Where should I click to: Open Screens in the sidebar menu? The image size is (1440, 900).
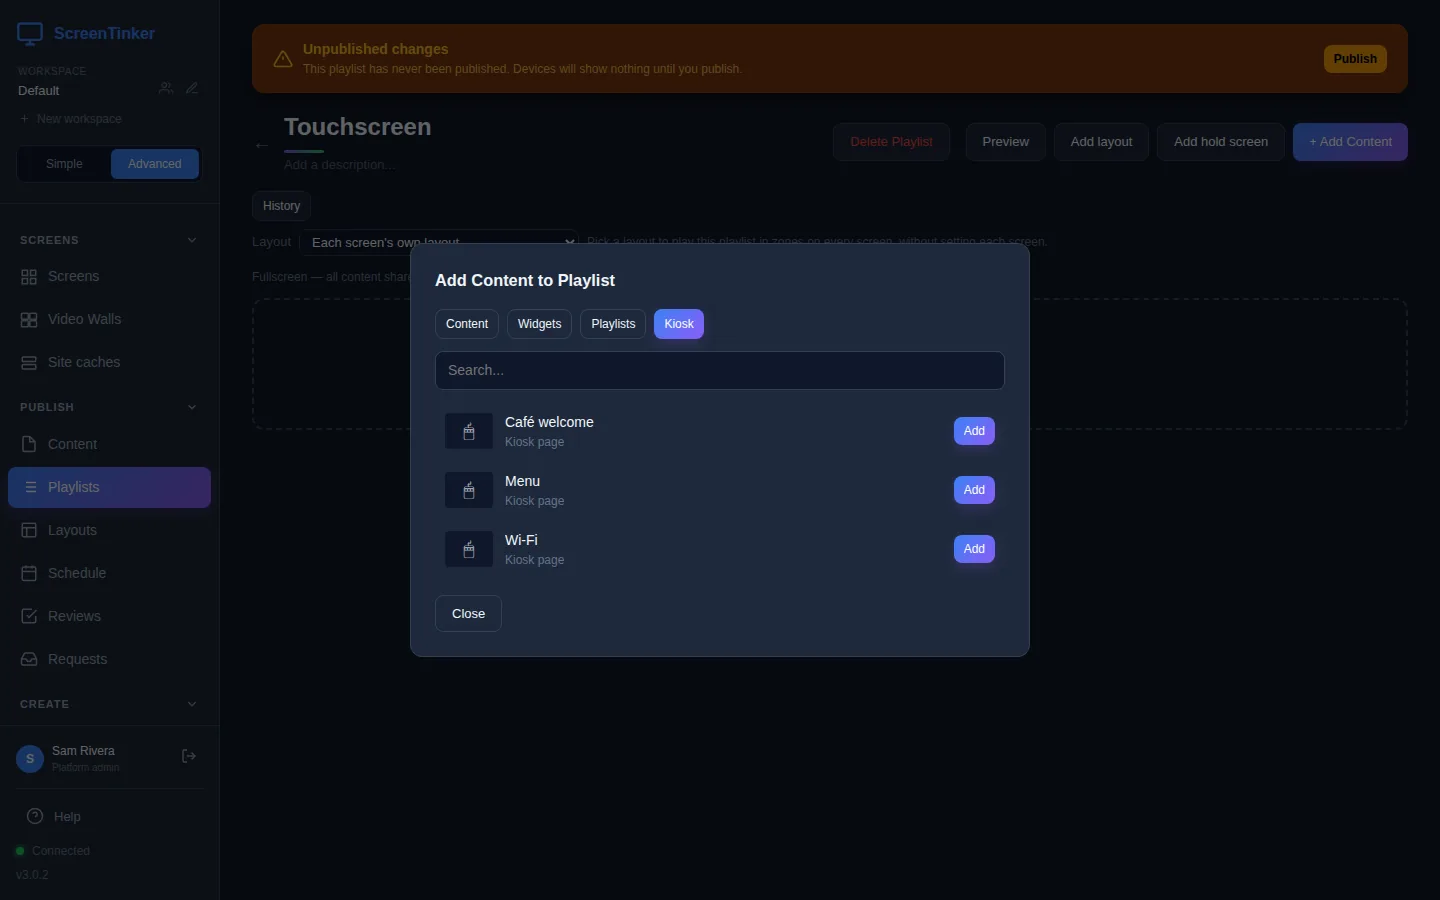pyautogui.click(x=110, y=277)
